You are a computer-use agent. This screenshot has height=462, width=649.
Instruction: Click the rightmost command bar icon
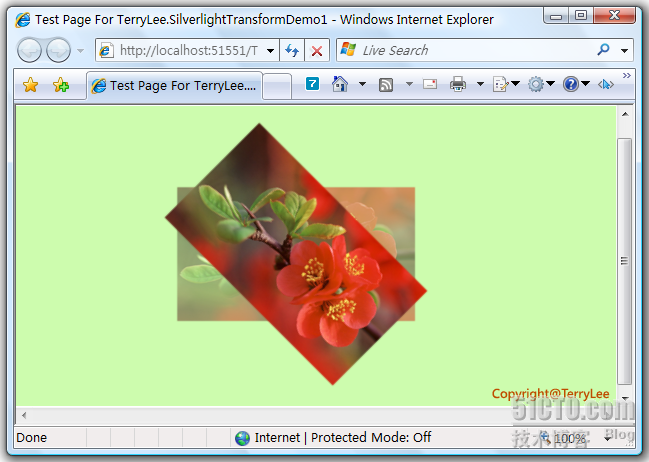(606, 84)
